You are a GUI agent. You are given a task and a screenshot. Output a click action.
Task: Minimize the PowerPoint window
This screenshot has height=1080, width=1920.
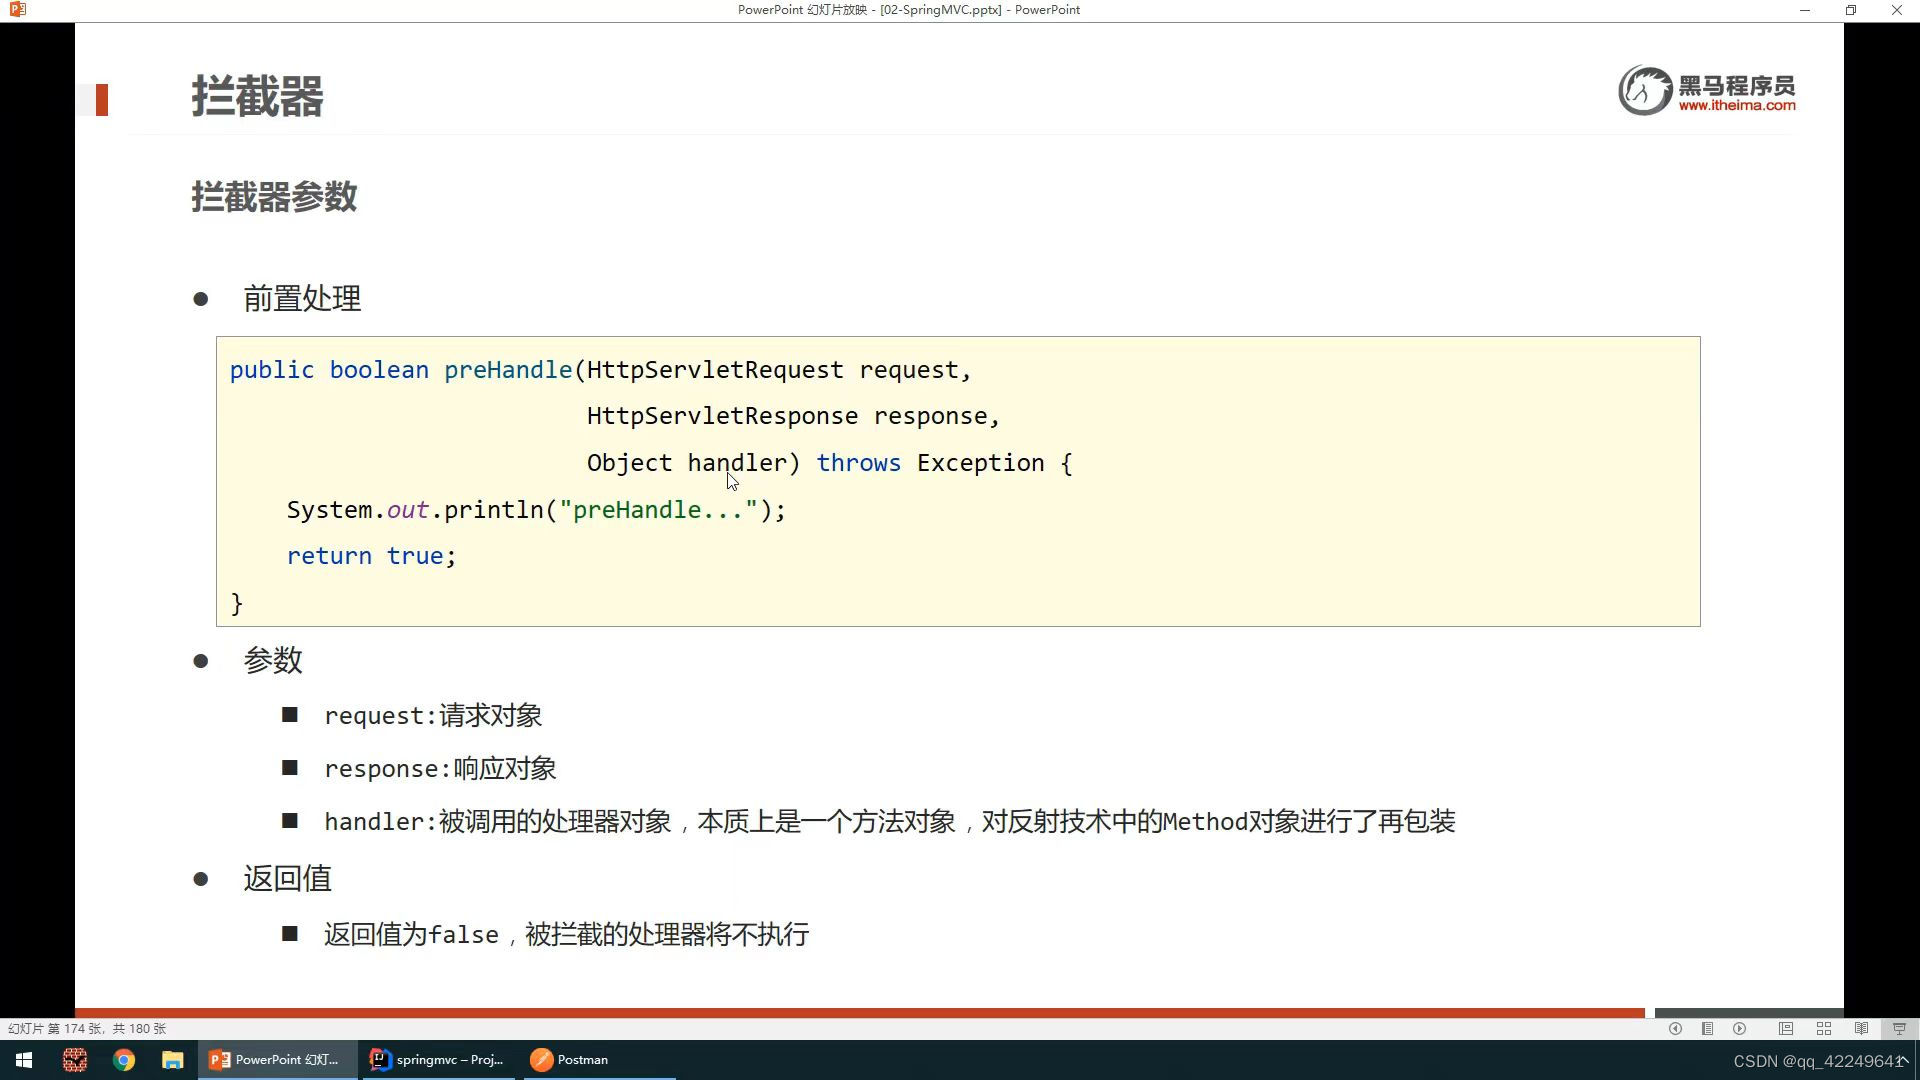click(x=1805, y=10)
